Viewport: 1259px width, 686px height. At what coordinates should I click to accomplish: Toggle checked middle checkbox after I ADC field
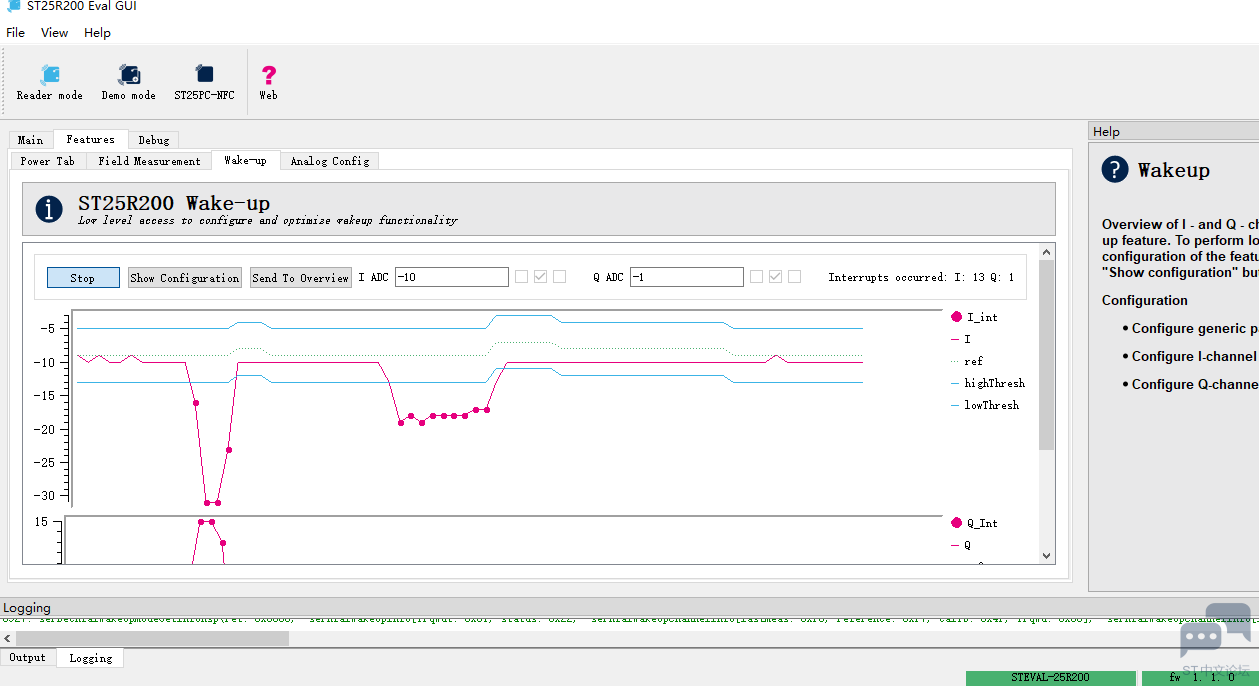click(x=540, y=277)
